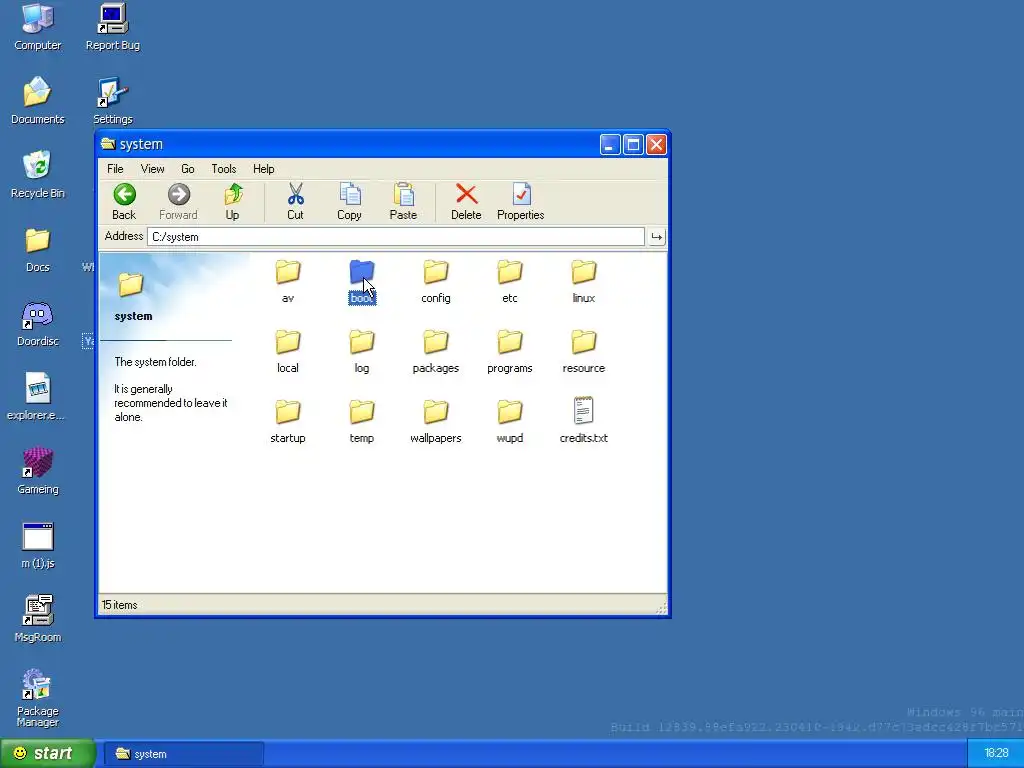This screenshot has height=768, width=1024.
Task: Open the Tools menu
Action: click(x=223, y=168)
